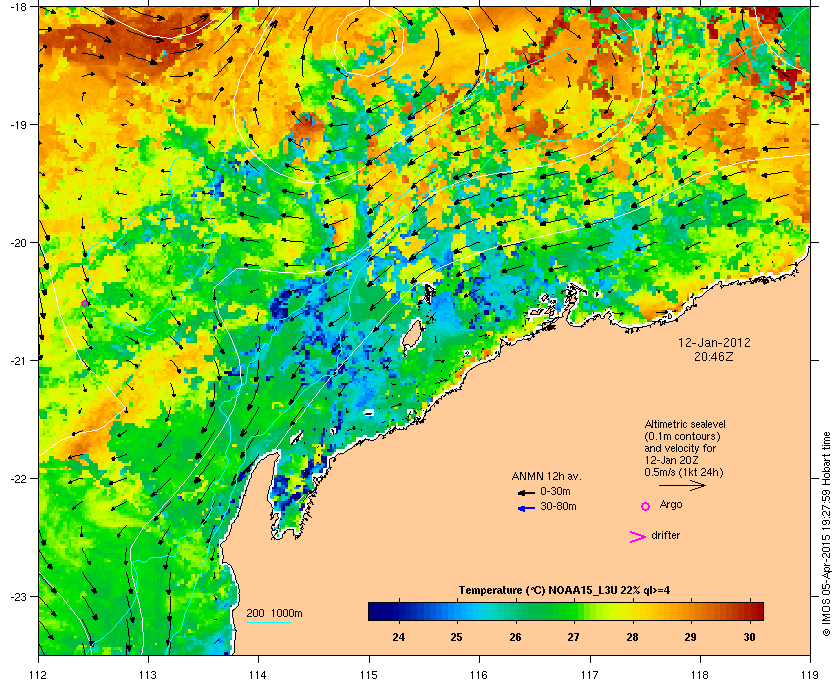Click the color bar value '30'
The height and width of the screenshot is (680, 840).
tap(749, 637)
